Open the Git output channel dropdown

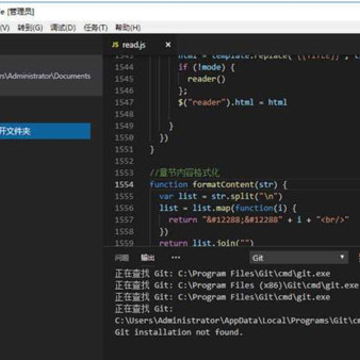tap(299, 258)
